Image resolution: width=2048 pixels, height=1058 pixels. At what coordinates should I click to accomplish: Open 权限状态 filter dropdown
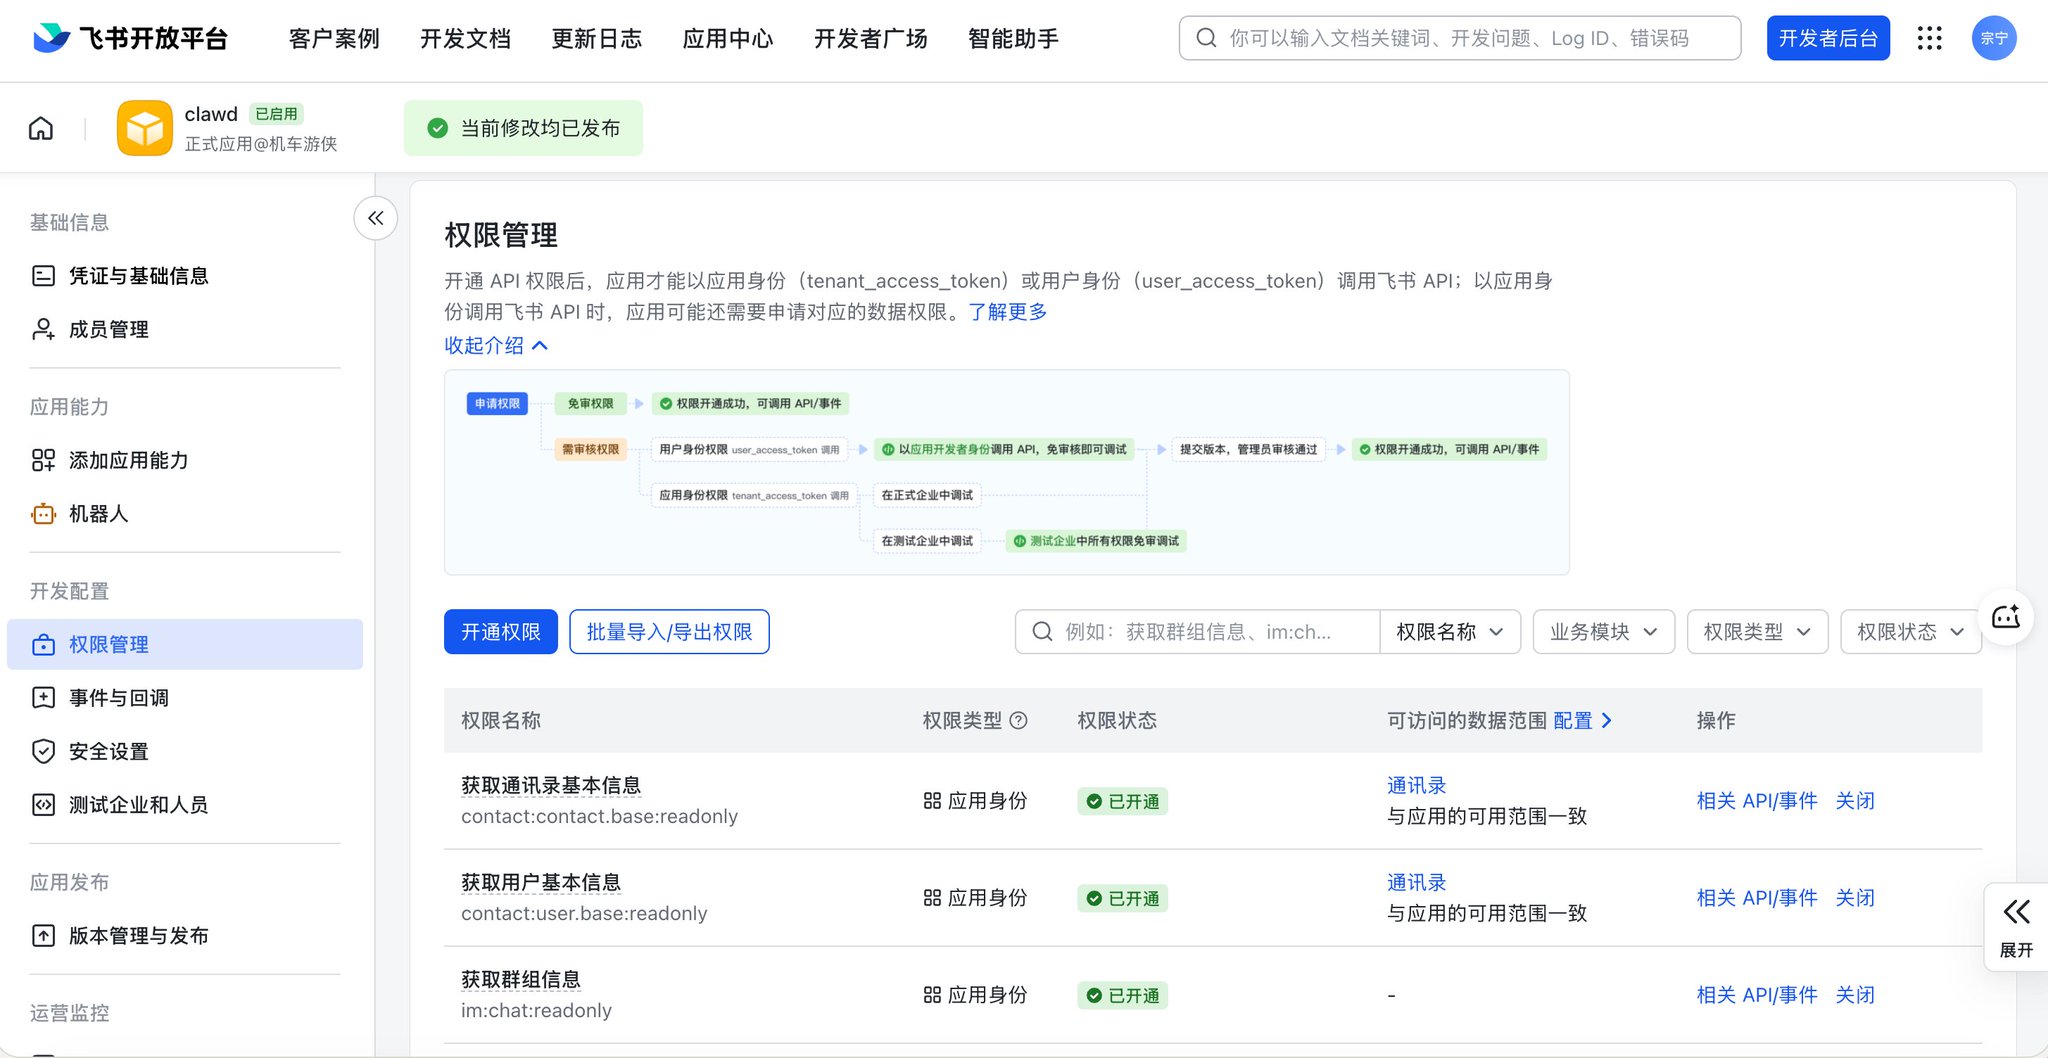tap(1911, 632)
